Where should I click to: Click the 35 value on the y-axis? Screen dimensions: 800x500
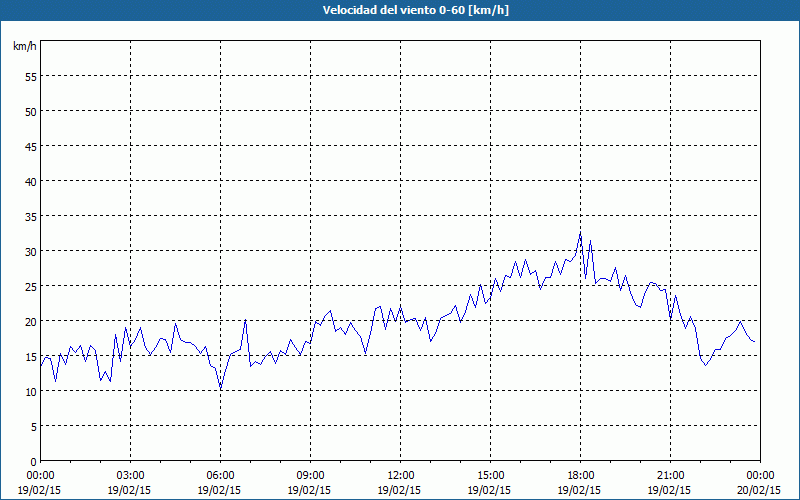pyautogui.click(x=31, y=216)
